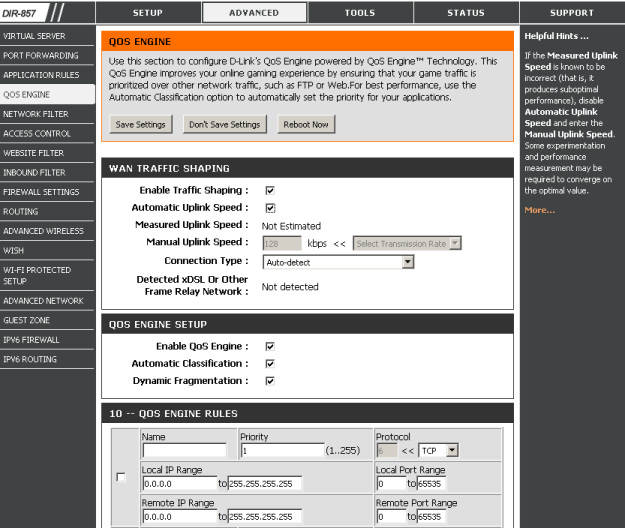625x528 pixels.
Task: Click the Protocol number field
Action: pyautogui.click(x=387, y=451)
